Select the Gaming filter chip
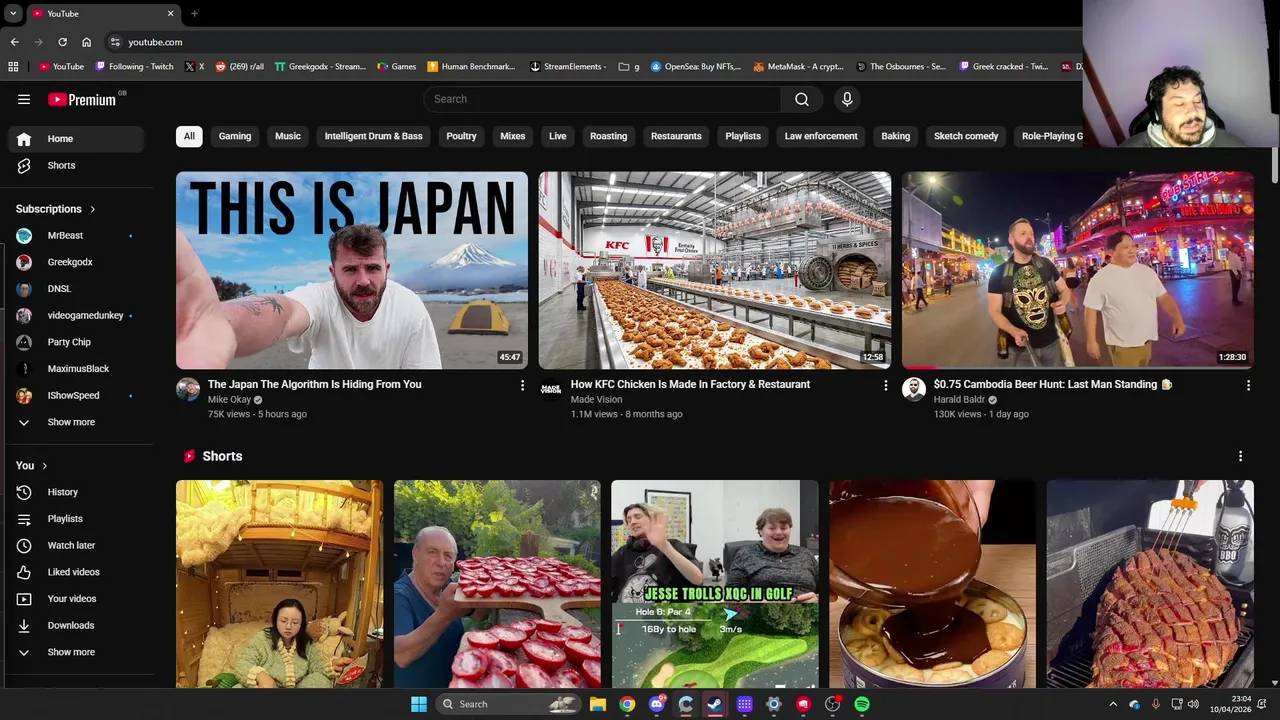Screen dimensions: 1280x720 (x=235, y=136)
